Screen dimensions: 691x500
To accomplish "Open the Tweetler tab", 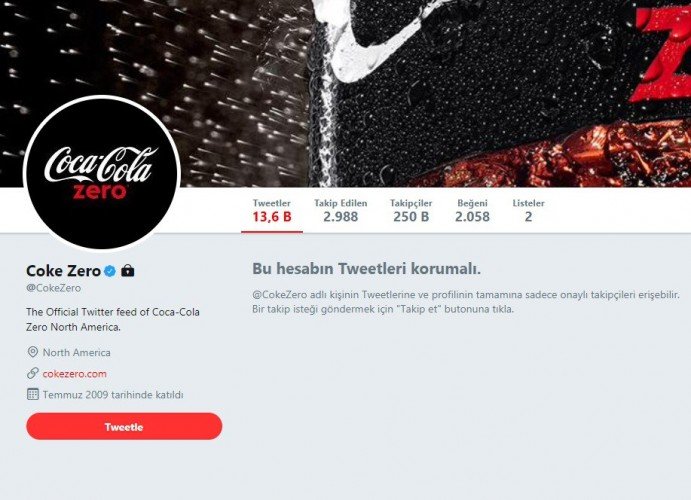I will 272,211.
